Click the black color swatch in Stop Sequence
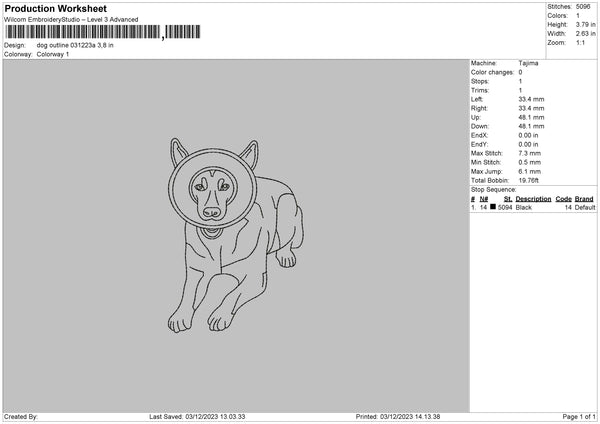The width and height of the screenshot is (600, 424). (x=493, y=207)
